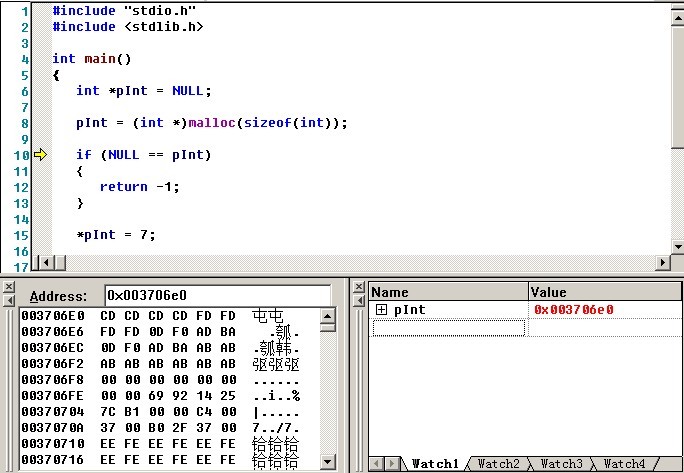Switch to the Watch2 tab
684x473 pixels.
tap(499, 464)
